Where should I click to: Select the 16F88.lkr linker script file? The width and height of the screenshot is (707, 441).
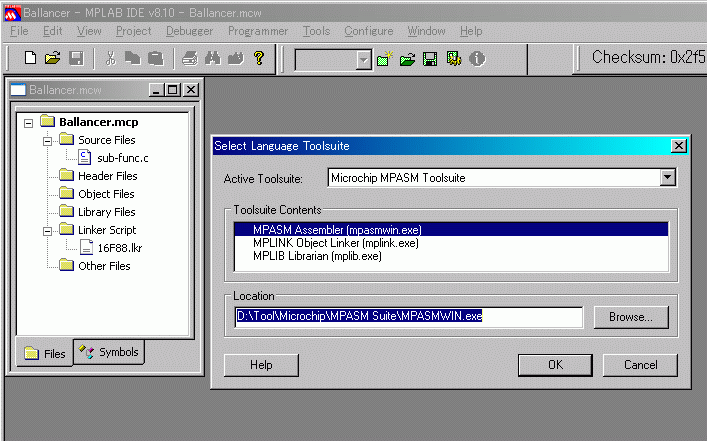[x=120, y=248]
